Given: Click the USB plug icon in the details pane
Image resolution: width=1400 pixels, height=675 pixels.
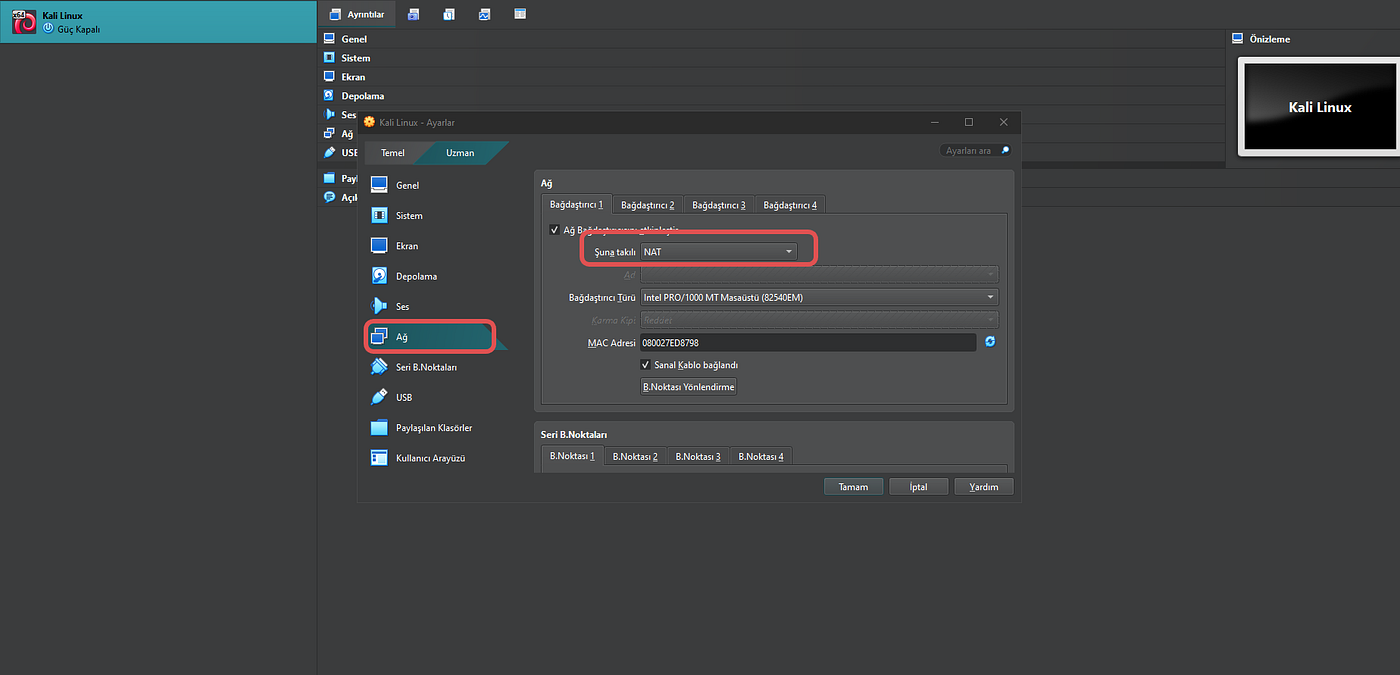Looking at the screenshot, I should (x=329, y=152).
